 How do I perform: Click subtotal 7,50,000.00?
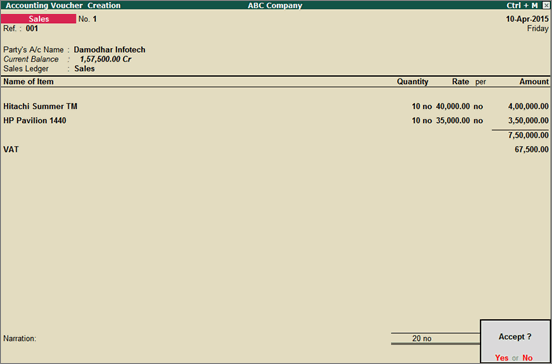point(528,135)
